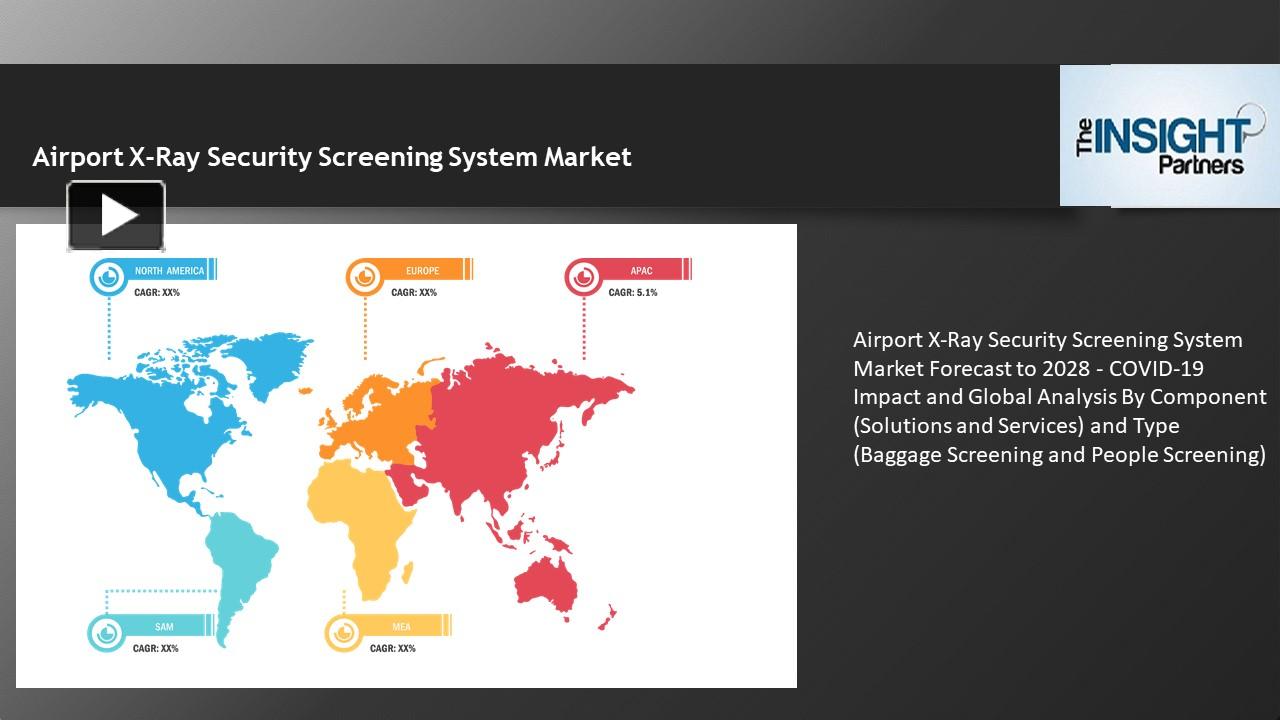Click the video play button icon
The height and width of the screenshot is (720, 1280).
(115, 213)
